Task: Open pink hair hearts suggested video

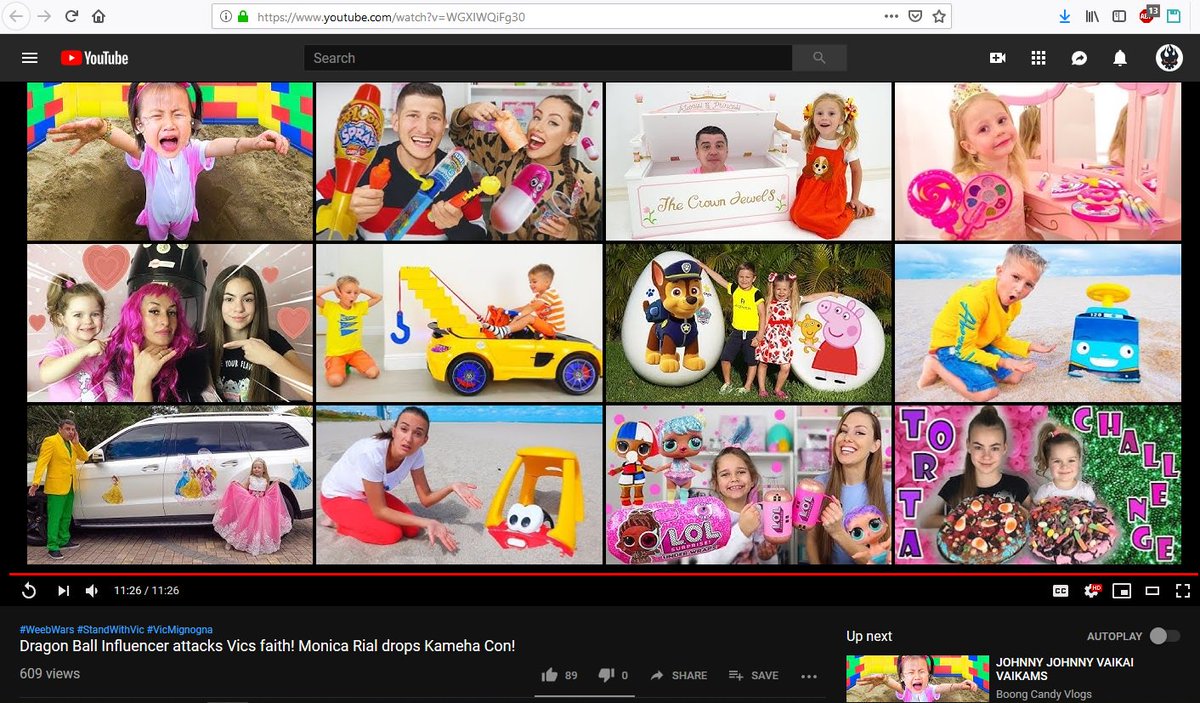Action: pos(169,323)
